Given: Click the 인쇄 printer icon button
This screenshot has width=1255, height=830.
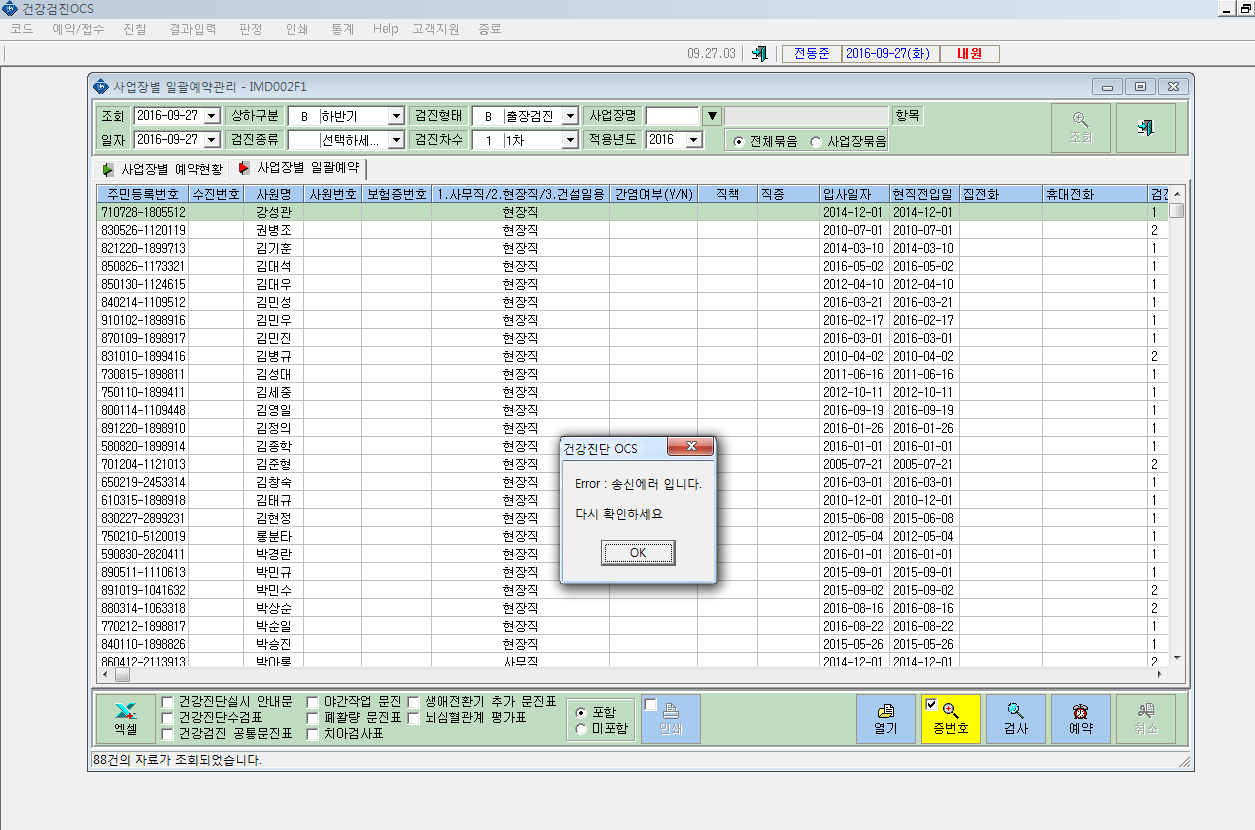Looking at the screenshot, I should (x=671, y=718).
